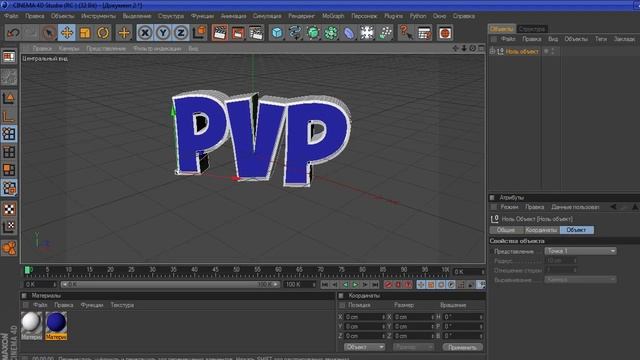Open render settings clapperboard icon
The image size is (640, 360).
click(x=256, y=33)
